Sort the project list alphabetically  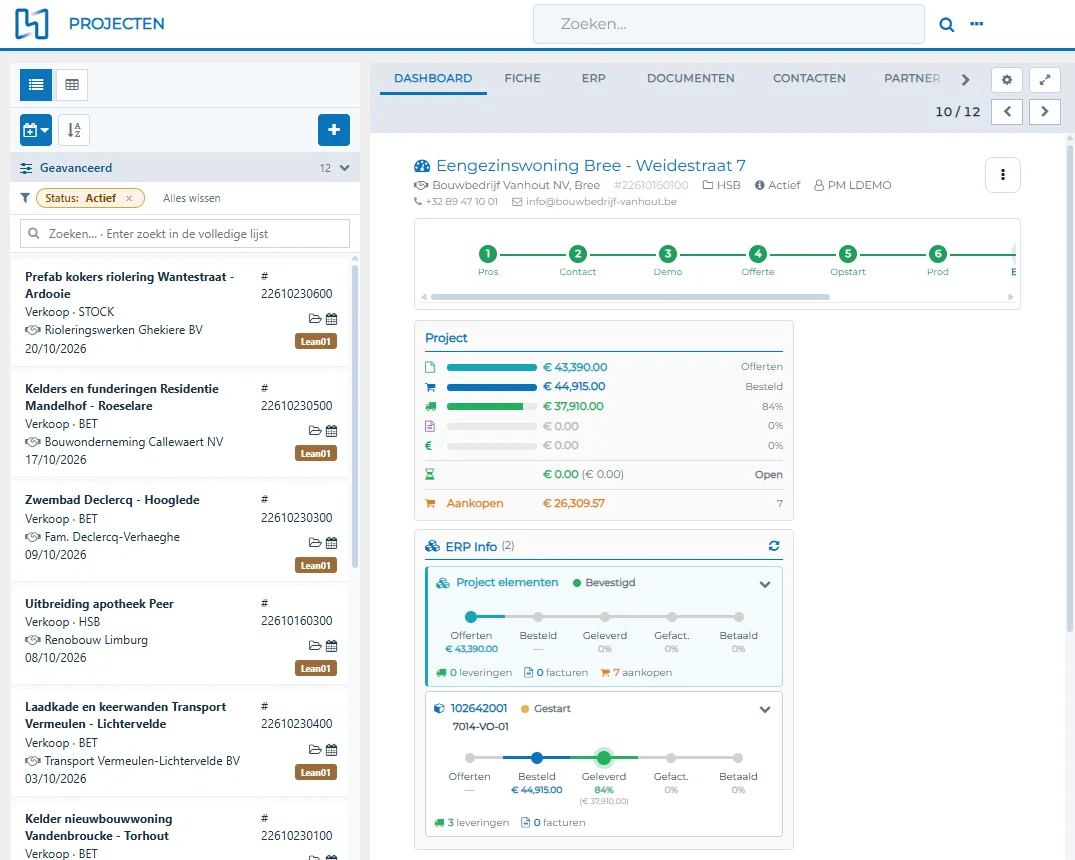74,130
